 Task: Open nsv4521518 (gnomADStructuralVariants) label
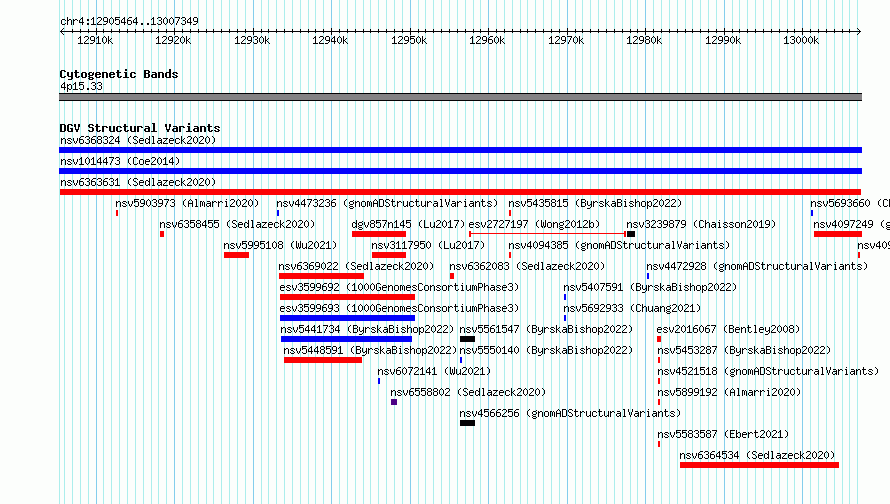click(769, 371)
